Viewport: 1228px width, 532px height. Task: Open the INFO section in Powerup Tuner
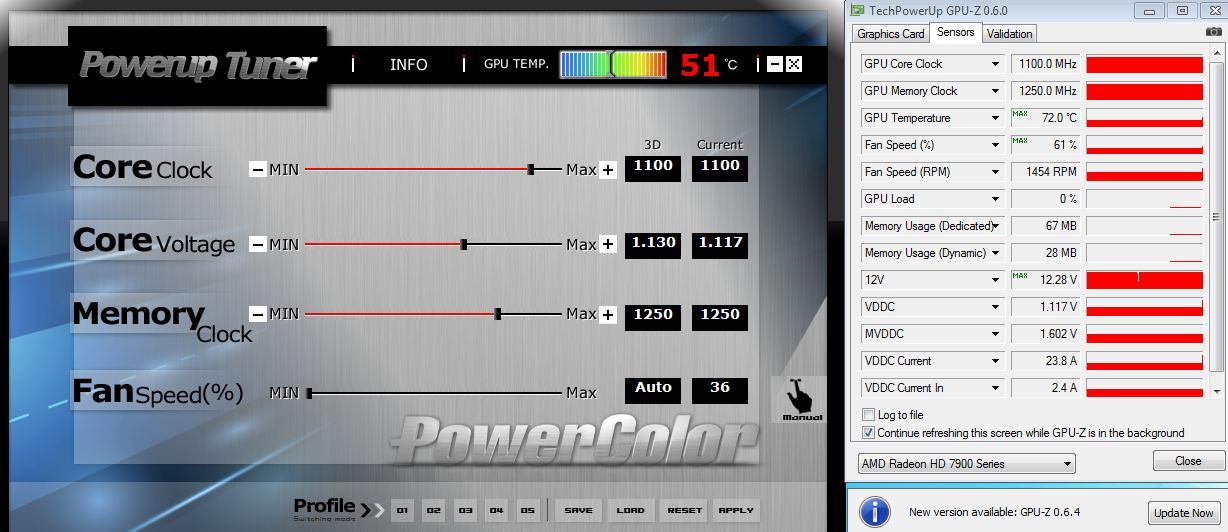(x=408, y=64)
